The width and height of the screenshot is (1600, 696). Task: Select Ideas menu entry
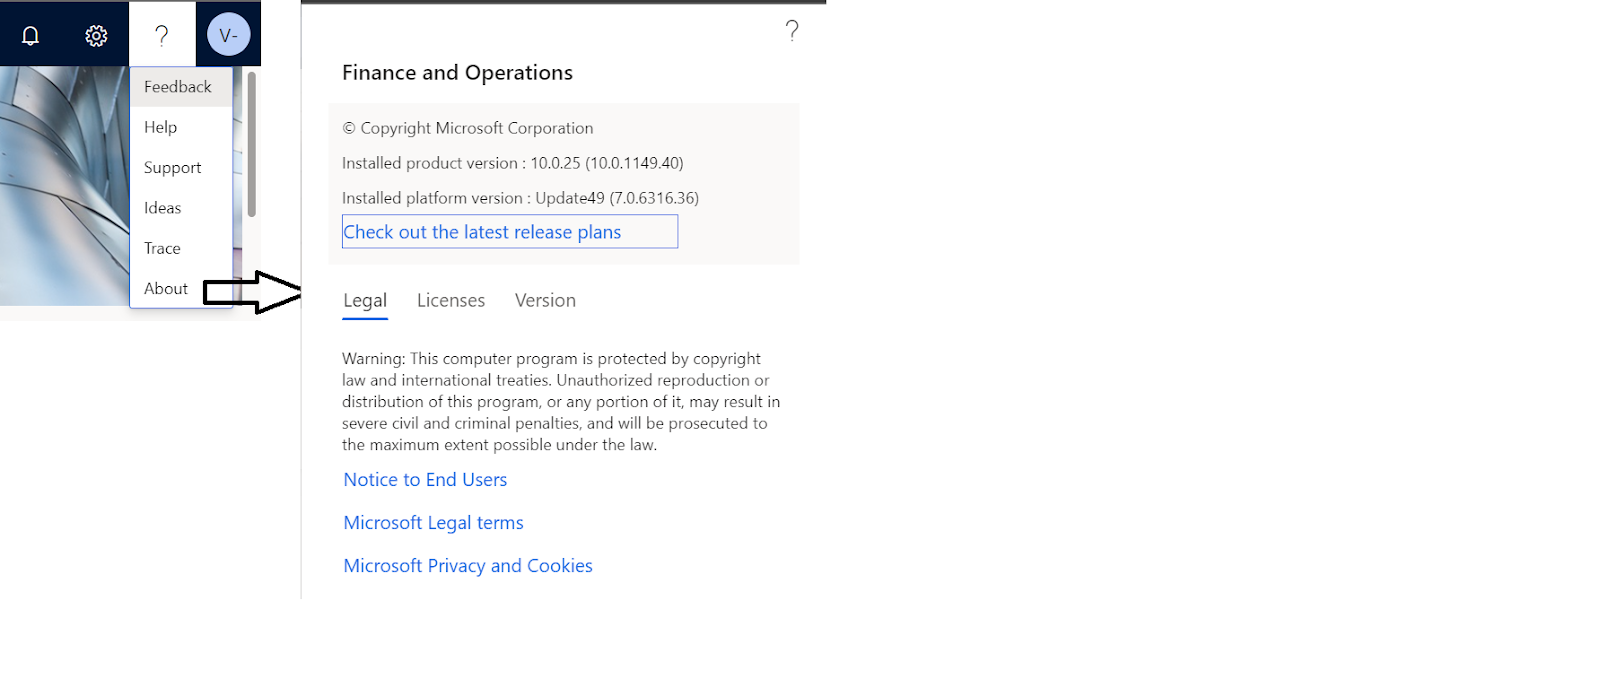pyautogui.click(x=181, y=208)
